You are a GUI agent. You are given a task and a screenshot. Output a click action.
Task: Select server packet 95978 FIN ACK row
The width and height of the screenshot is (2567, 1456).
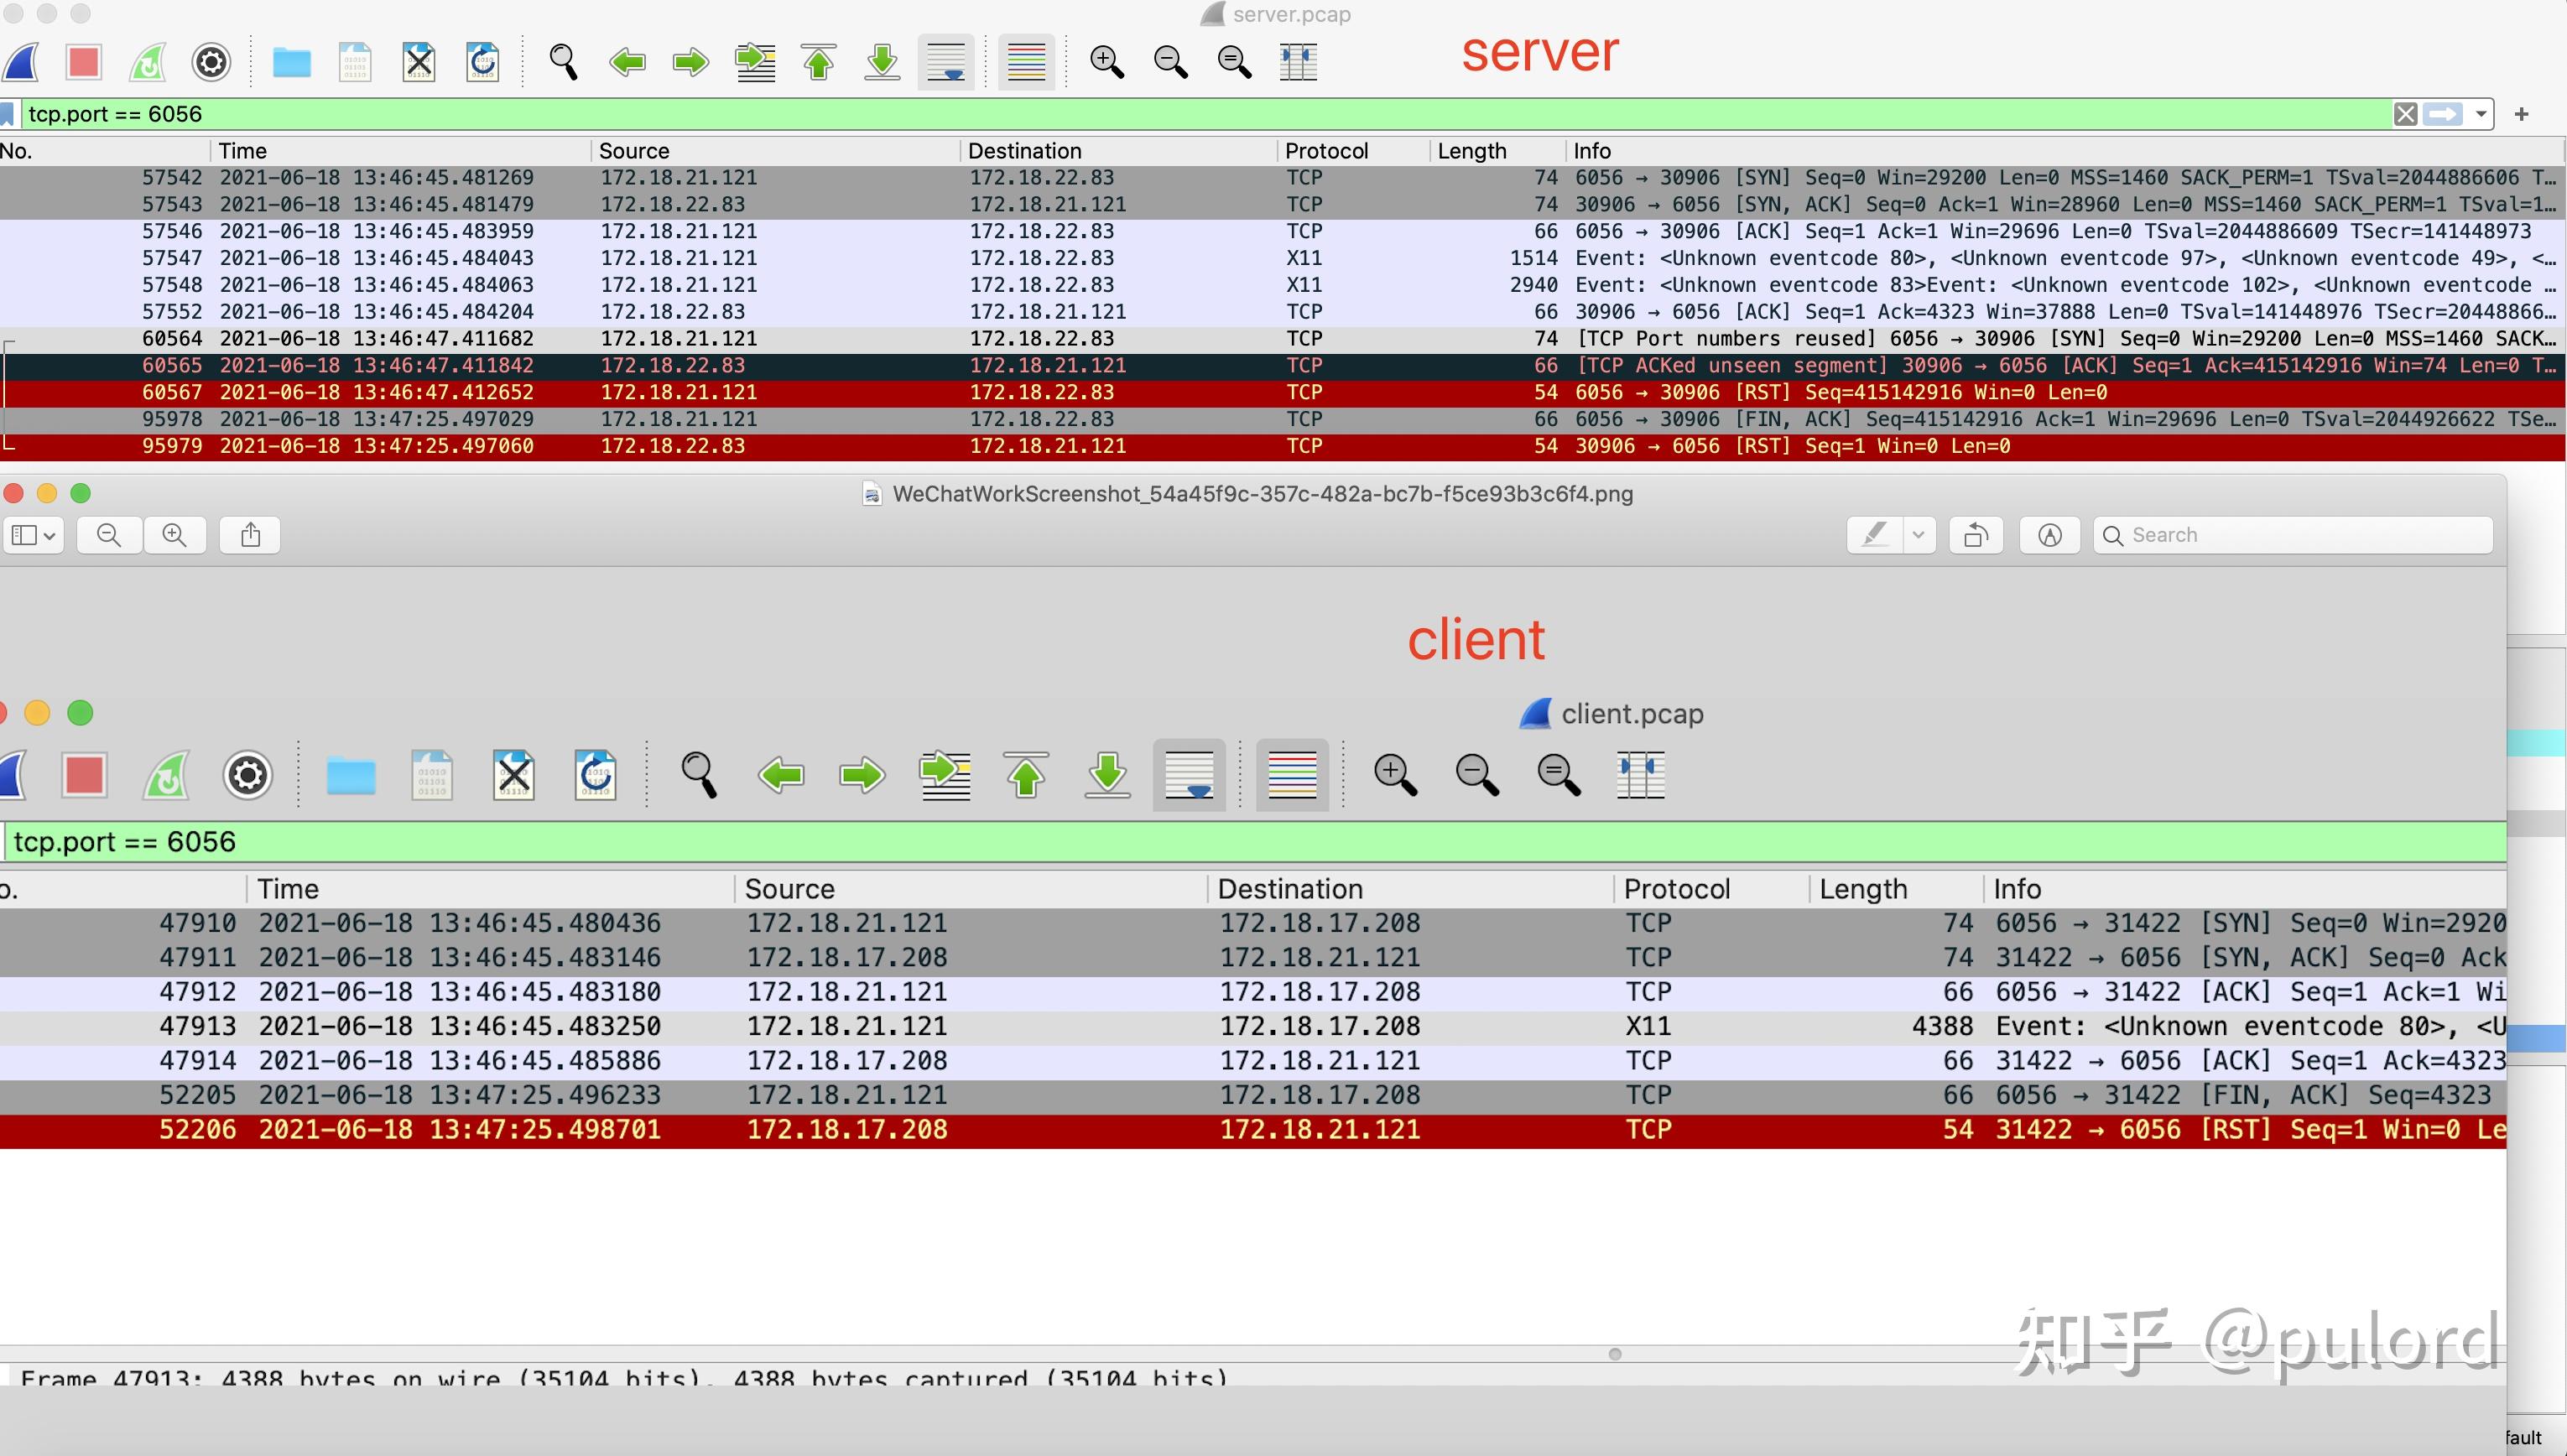pos(1282,420)
